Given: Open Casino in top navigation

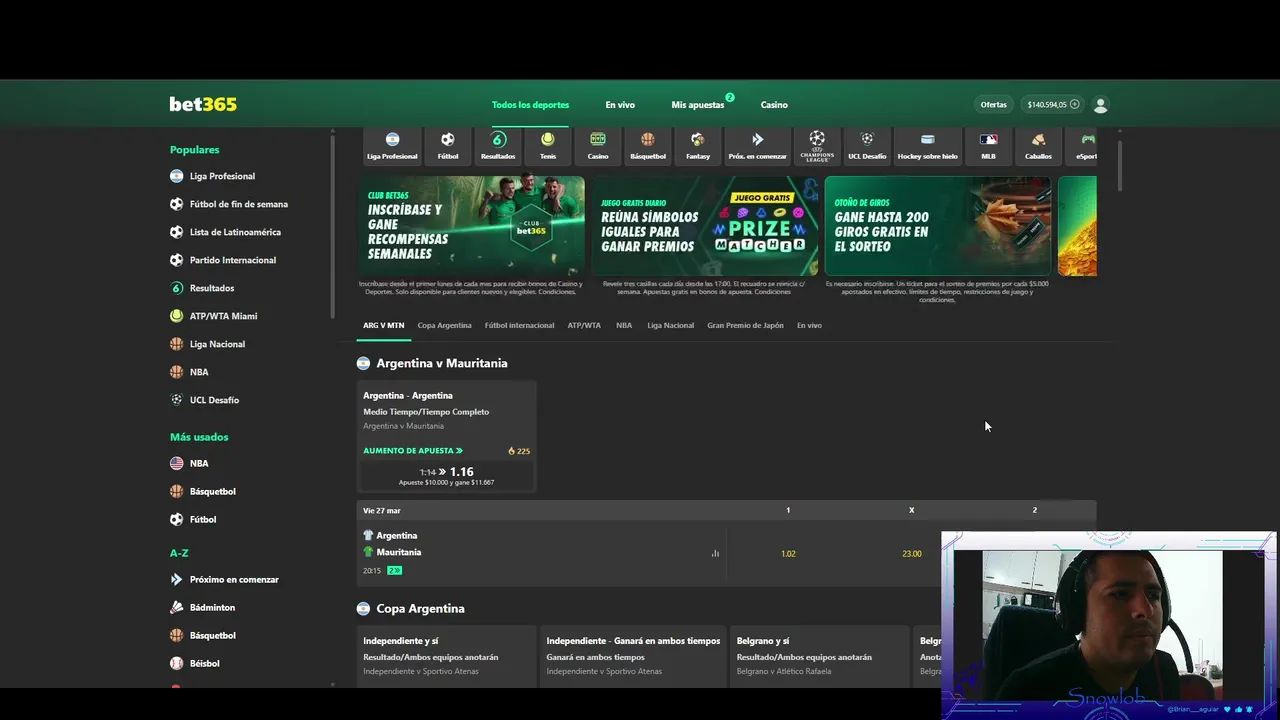Looking at the screenshot, I should coord(774,105).
